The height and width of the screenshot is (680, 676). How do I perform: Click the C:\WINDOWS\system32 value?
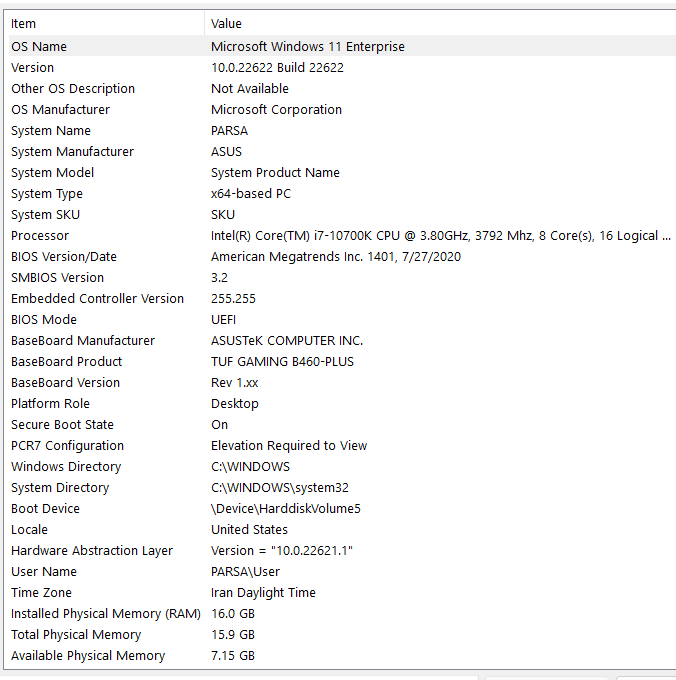click(280, 488)
